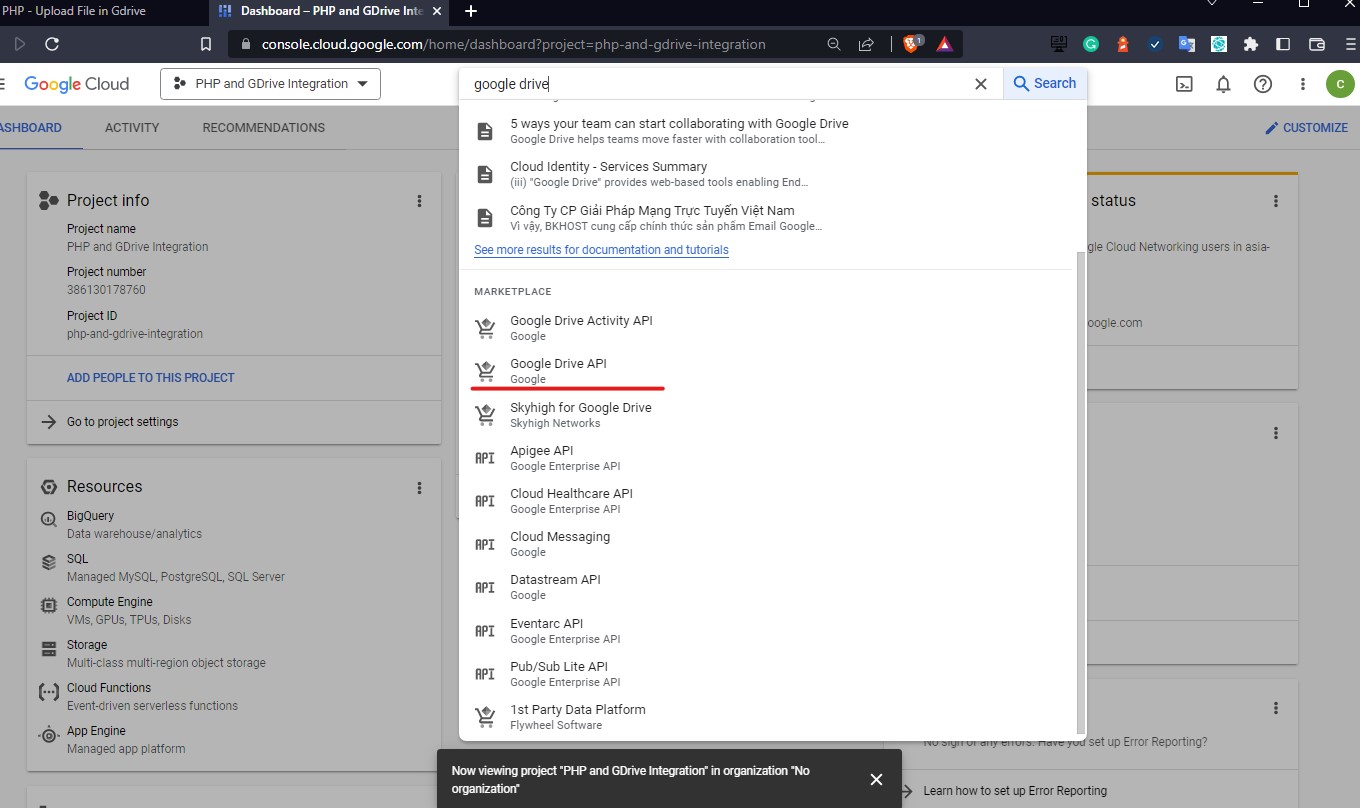Click the Brave Shields lion icon
Viewport: 1360px width, 808px height.
tap(912, 44)
